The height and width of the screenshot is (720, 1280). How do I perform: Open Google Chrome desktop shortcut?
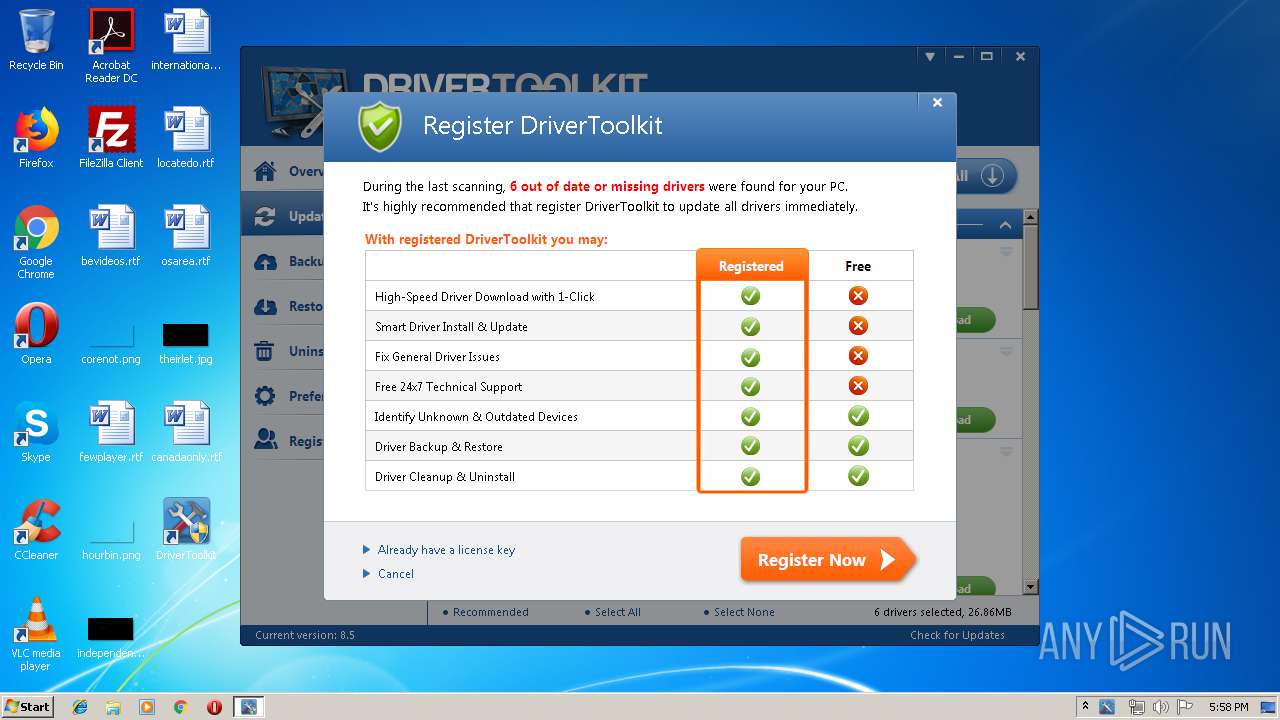pyautogui.click(x=36, y=242)
